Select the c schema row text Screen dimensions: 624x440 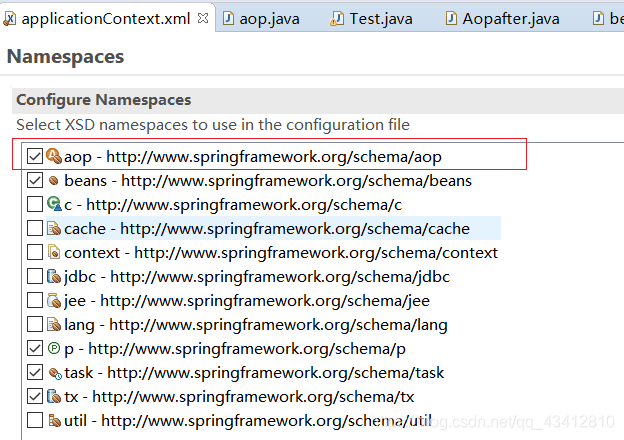click(x=233, y=204)
